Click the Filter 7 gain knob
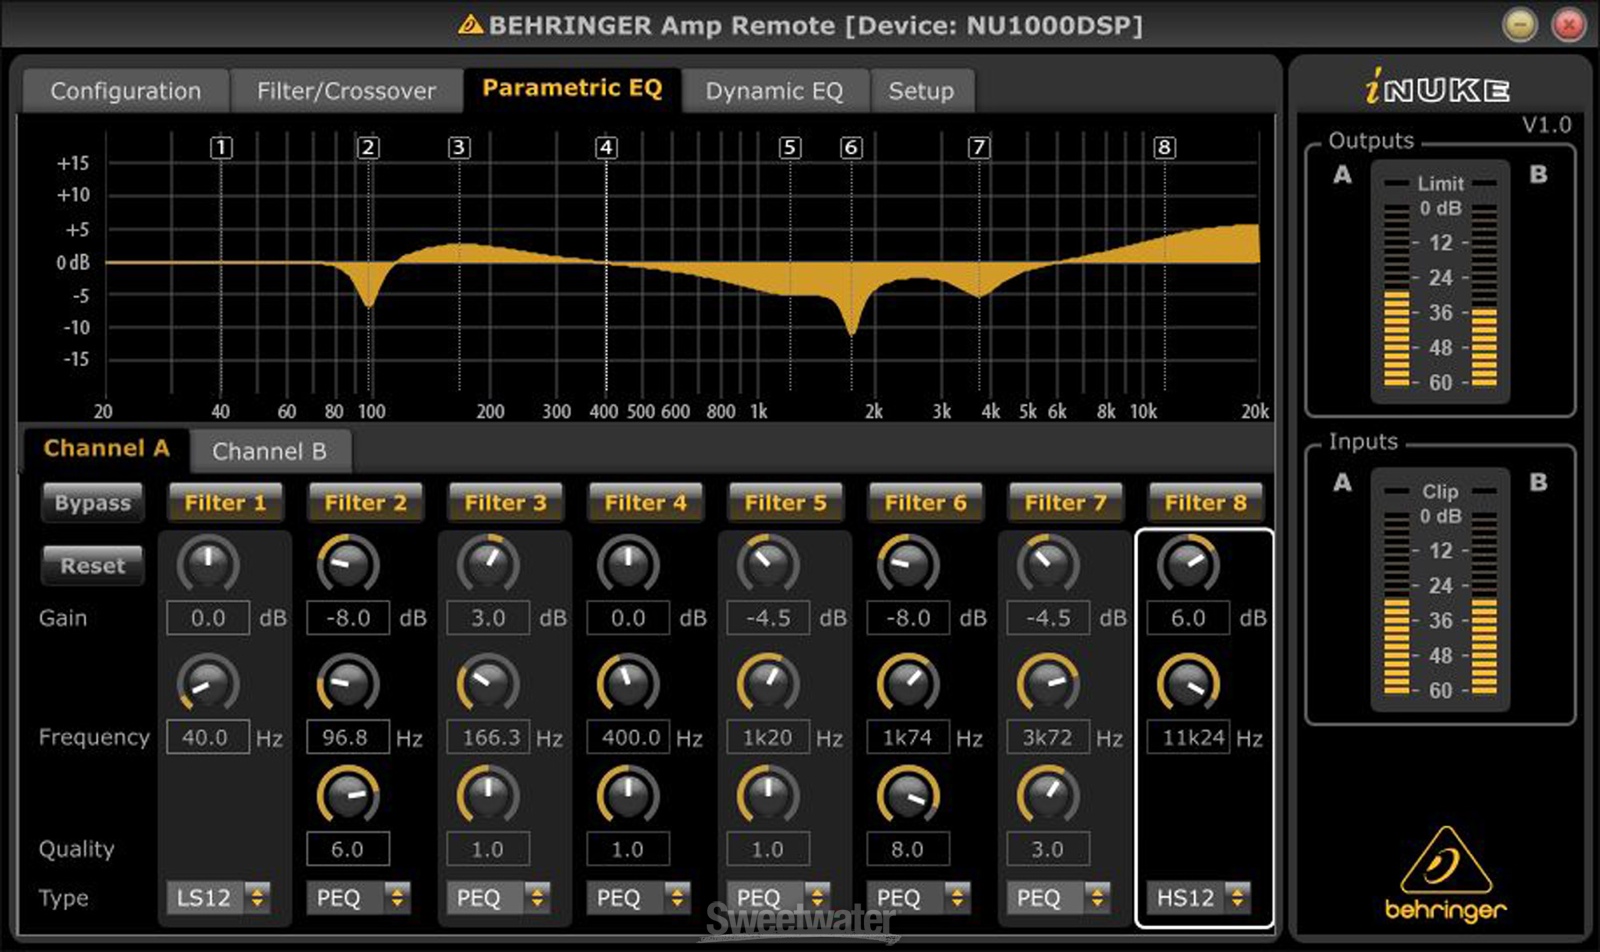Image resolution: width=1600 pixels, height=952 pixels. coord(1048,564)
